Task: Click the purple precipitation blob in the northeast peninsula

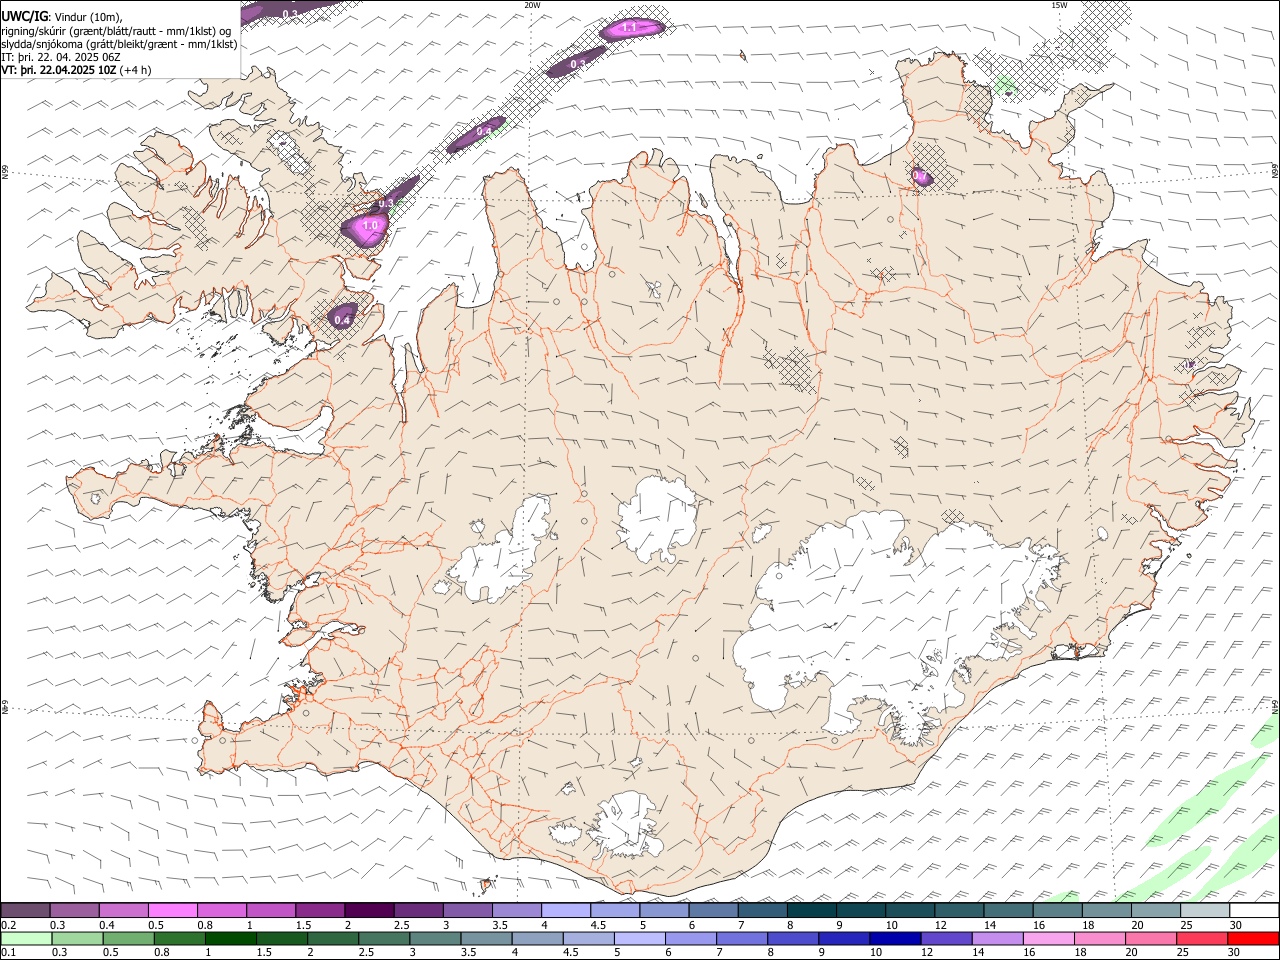Action: pyautogui.click(x=921, y=176)
